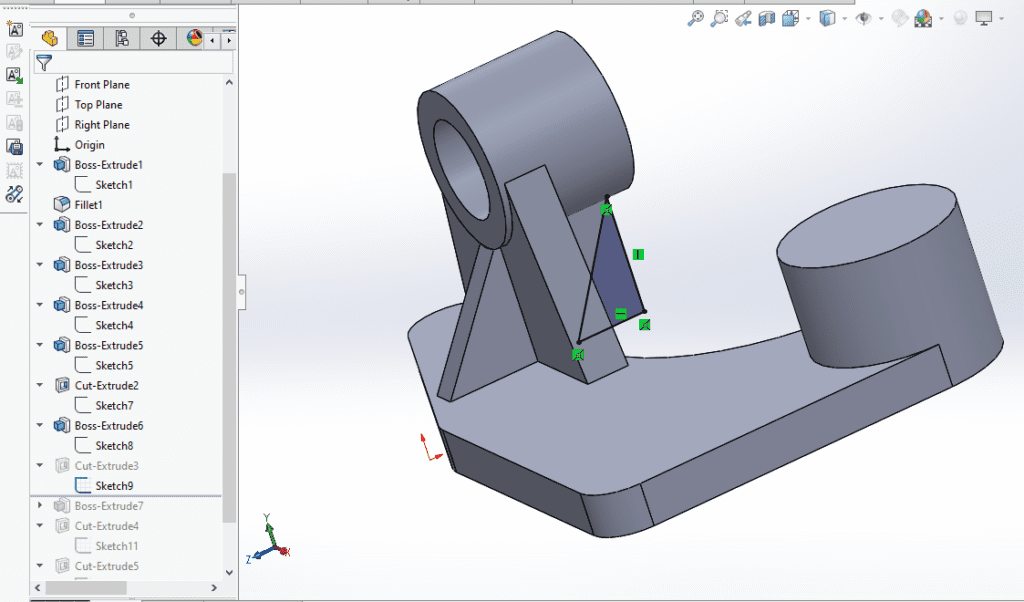Go back to Previous View
The height and width of the screenshot is (602, 1024).
click(743, 18)
